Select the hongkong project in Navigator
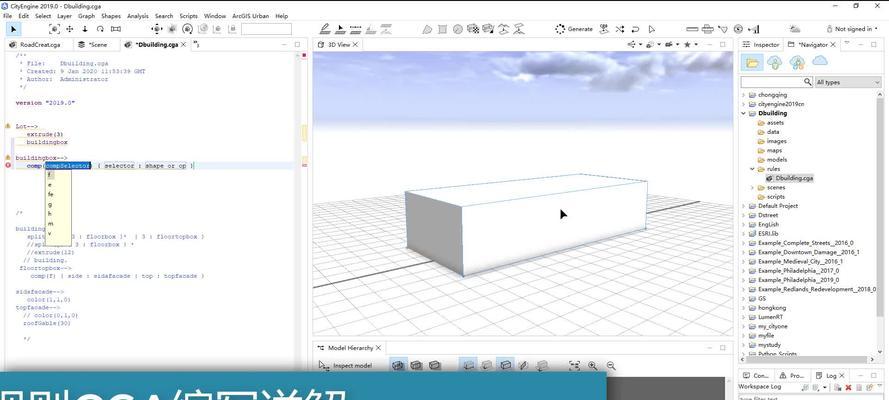The image size is (889, 400). point(772,308)
